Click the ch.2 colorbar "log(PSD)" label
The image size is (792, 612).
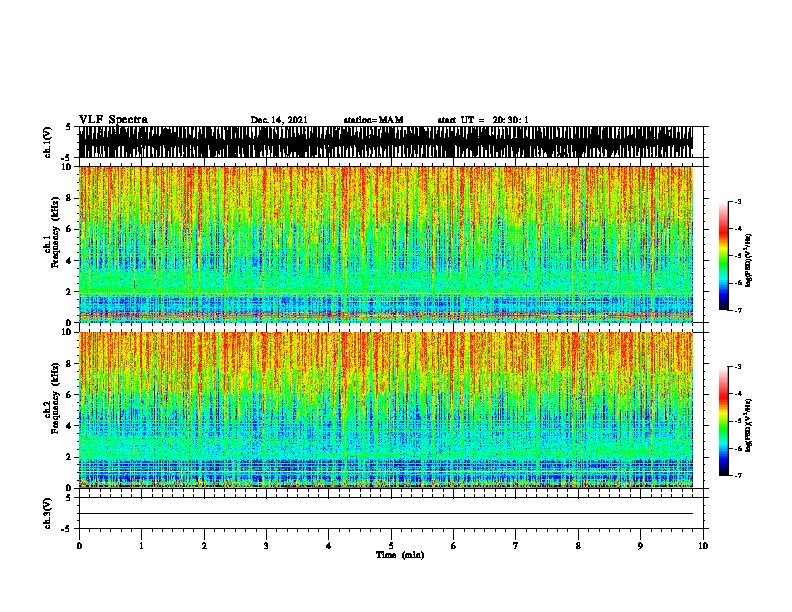click(x=749, y=425)
